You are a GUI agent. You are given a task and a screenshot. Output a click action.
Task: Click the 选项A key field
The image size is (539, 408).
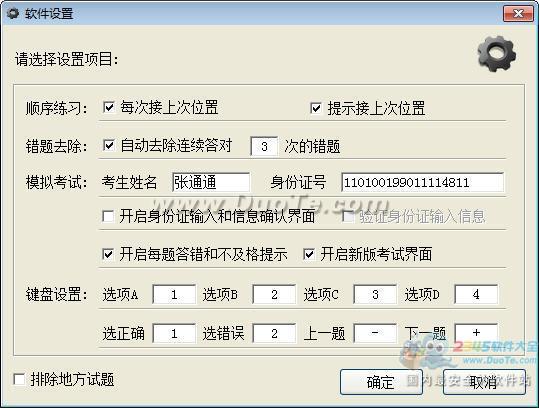174,294
